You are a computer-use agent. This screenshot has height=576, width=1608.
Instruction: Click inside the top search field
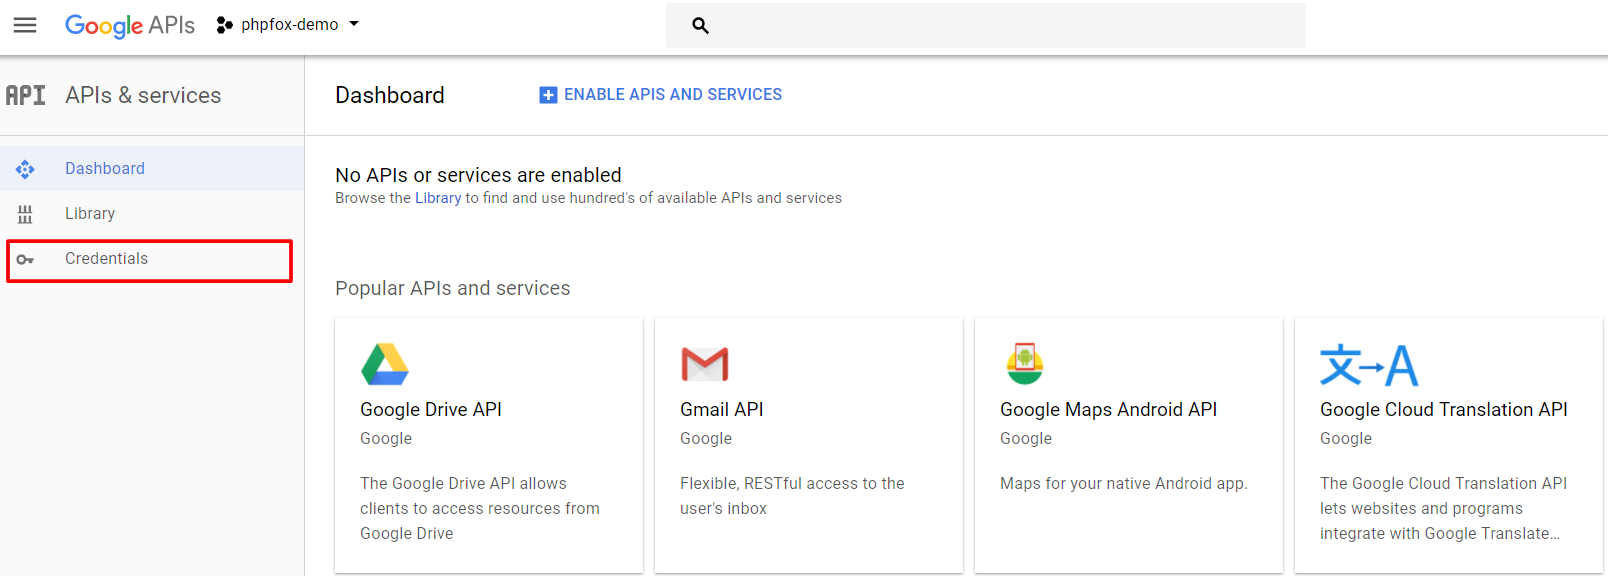tap(1000, 26)
